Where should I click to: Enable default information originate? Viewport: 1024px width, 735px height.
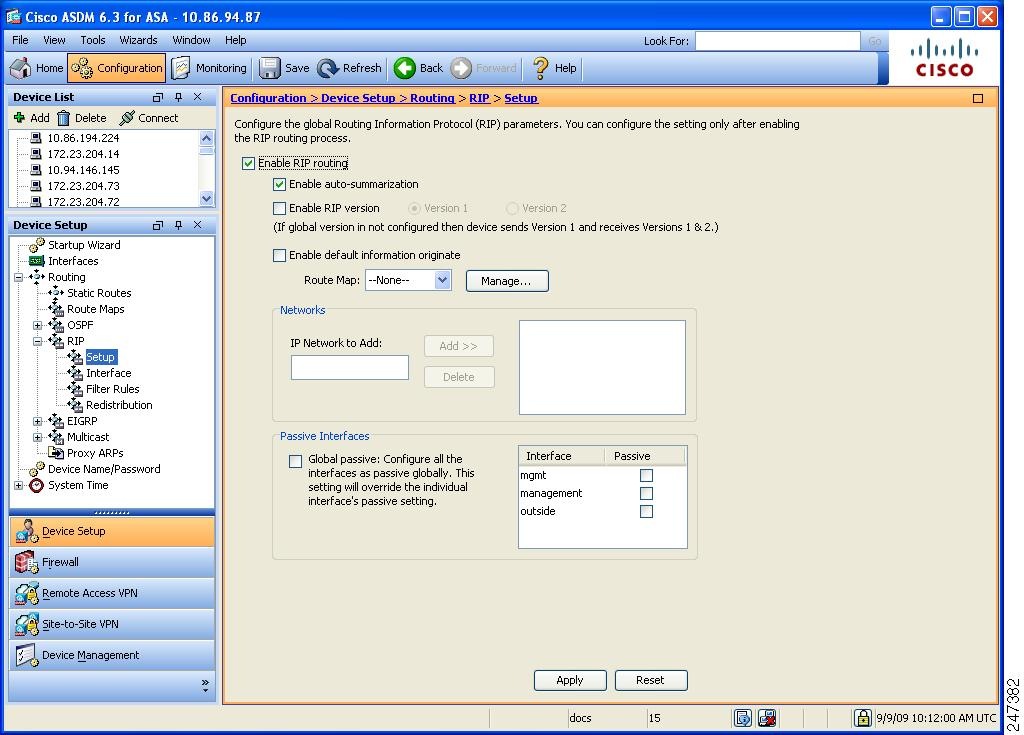(279, 255)
